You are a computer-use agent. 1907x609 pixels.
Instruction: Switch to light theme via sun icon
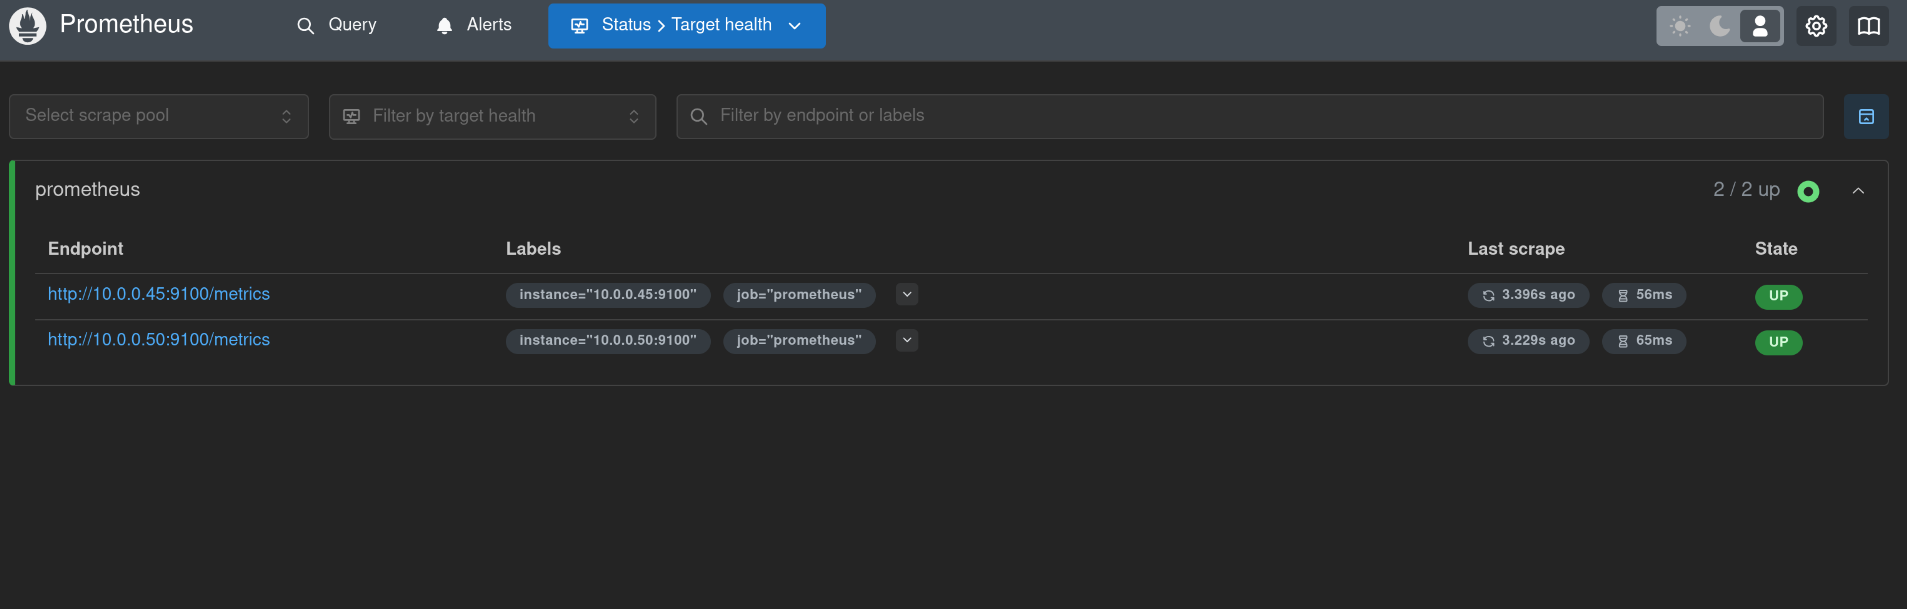1681,26
